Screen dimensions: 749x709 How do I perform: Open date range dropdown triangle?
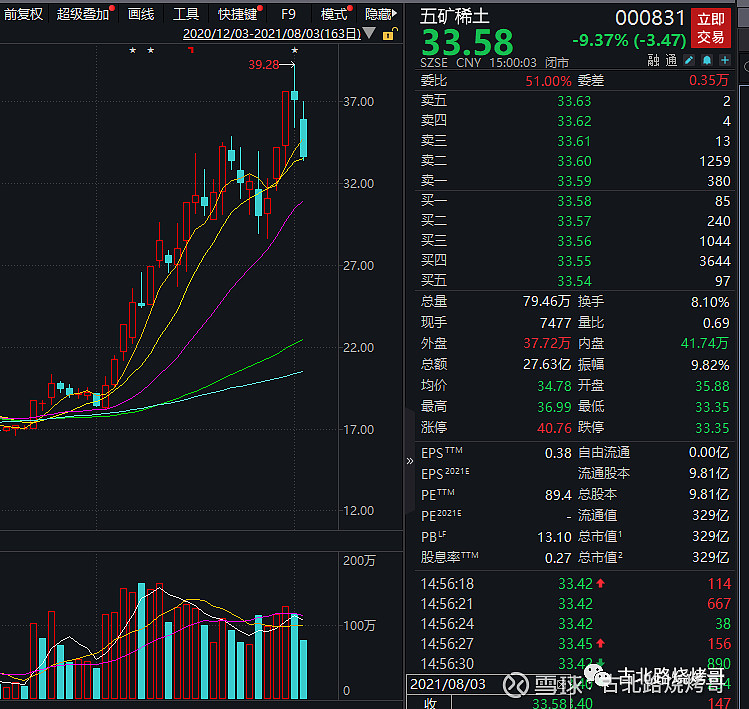tap(369, 33)
